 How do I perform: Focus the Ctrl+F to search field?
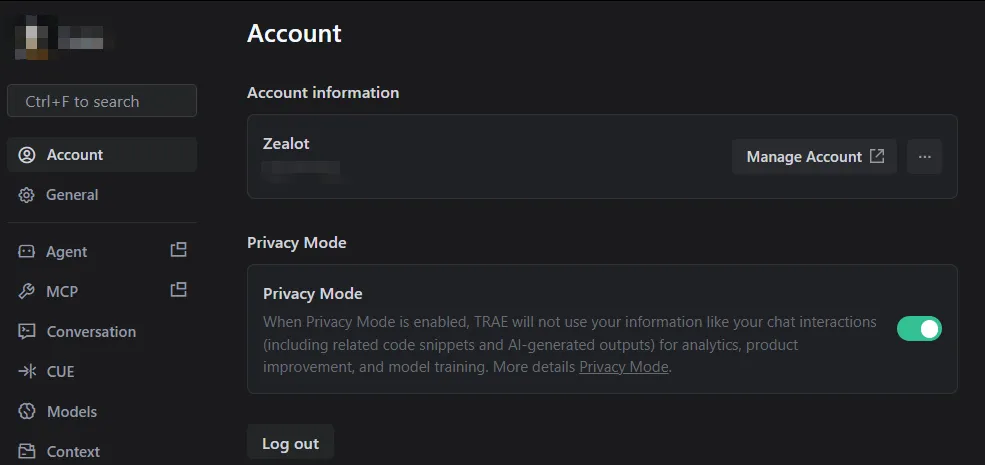pyautogui.click(x=102, y=101)
